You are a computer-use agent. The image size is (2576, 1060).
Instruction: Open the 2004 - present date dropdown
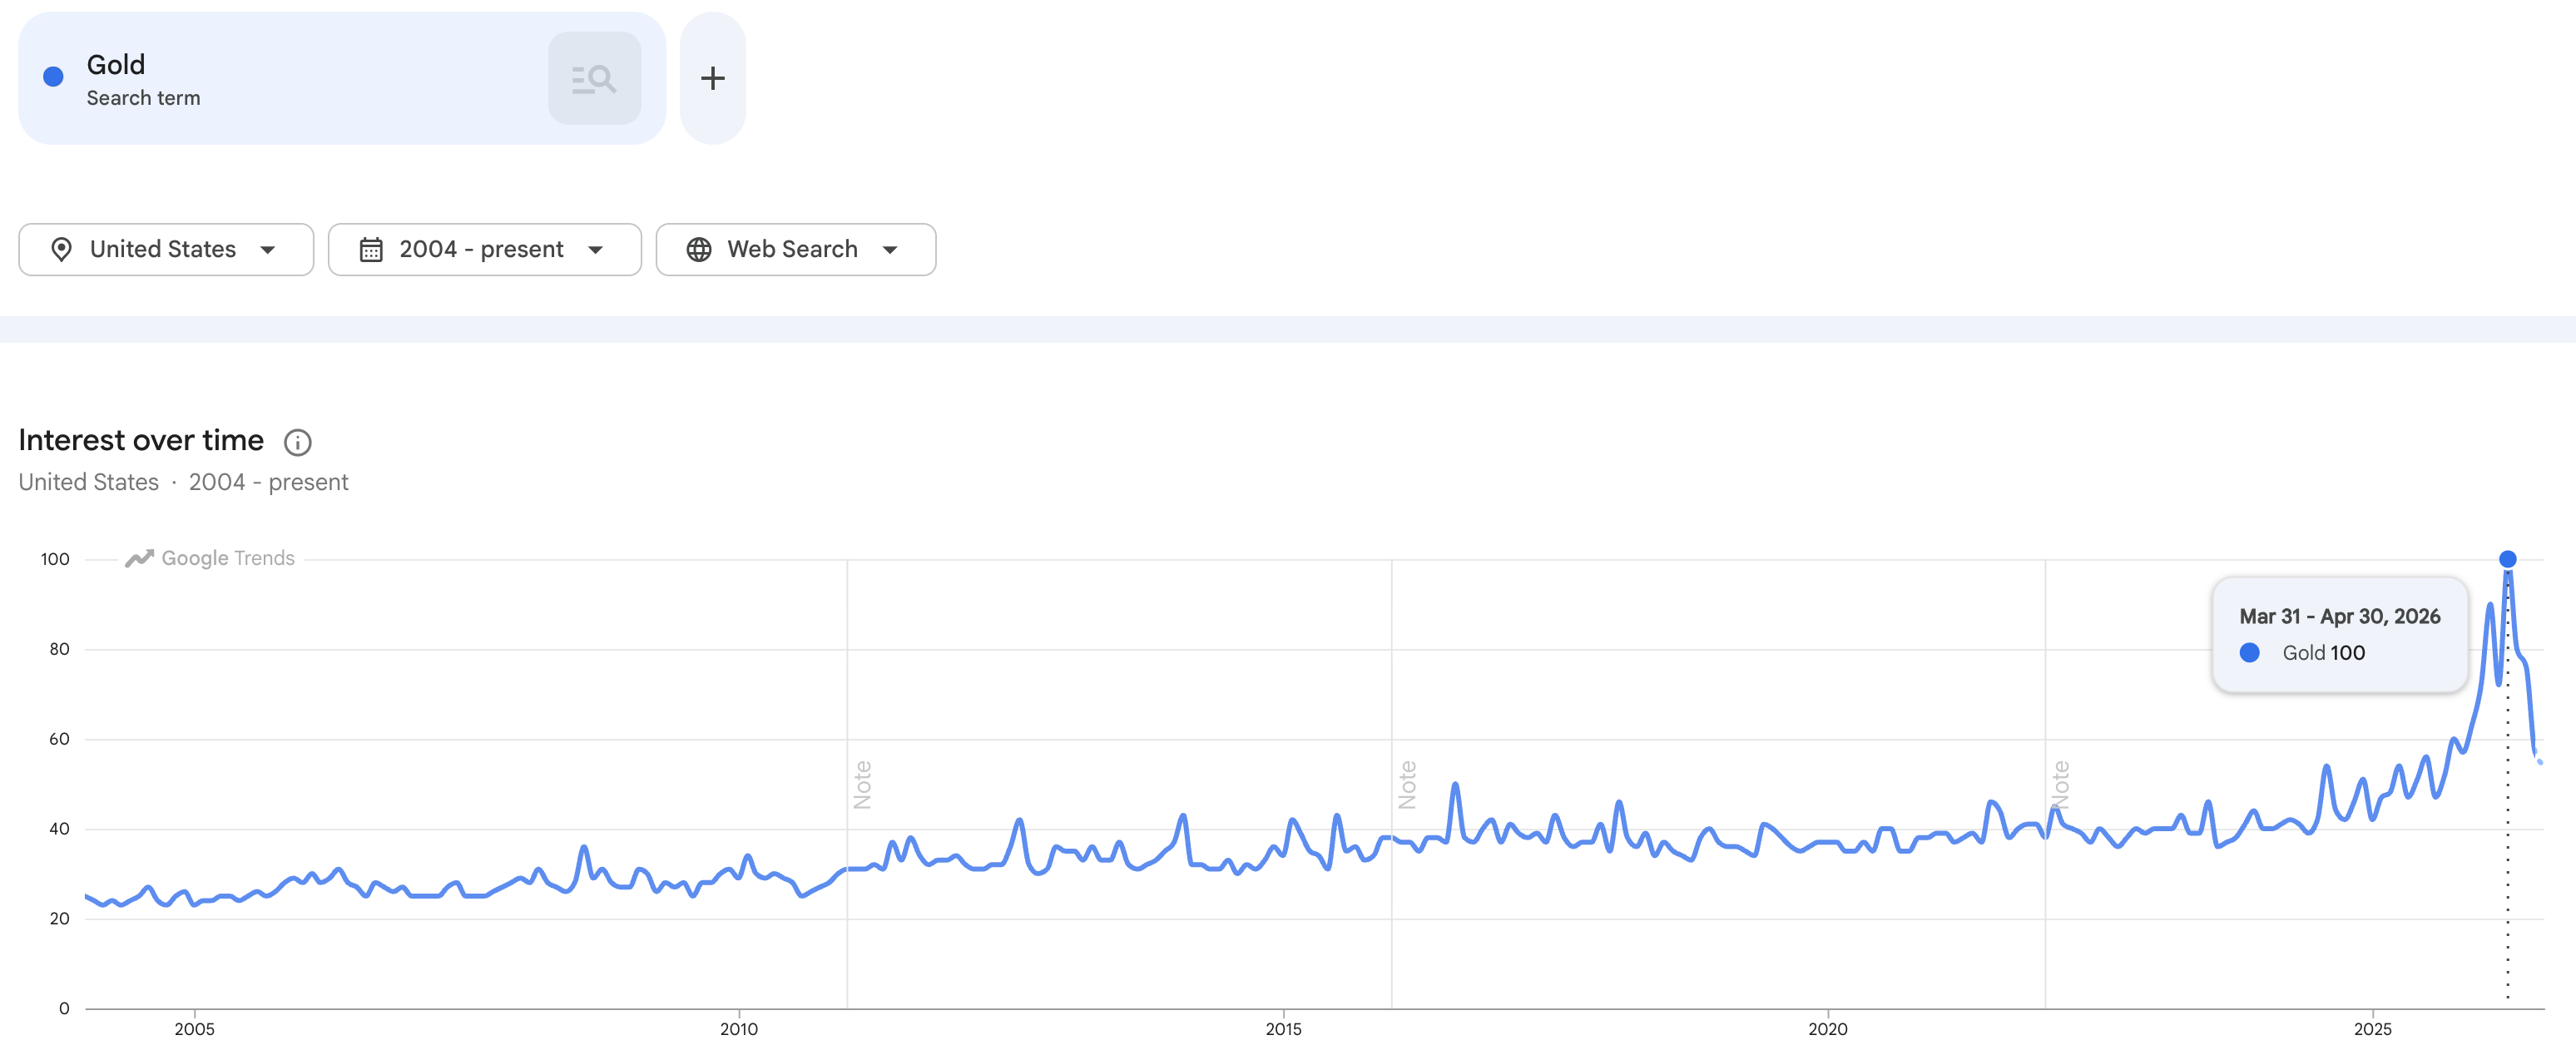[484, 249]
